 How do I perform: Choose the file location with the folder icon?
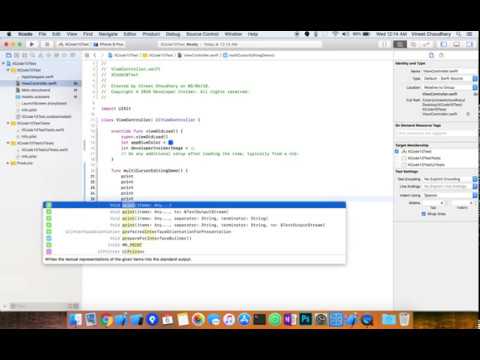476,94
